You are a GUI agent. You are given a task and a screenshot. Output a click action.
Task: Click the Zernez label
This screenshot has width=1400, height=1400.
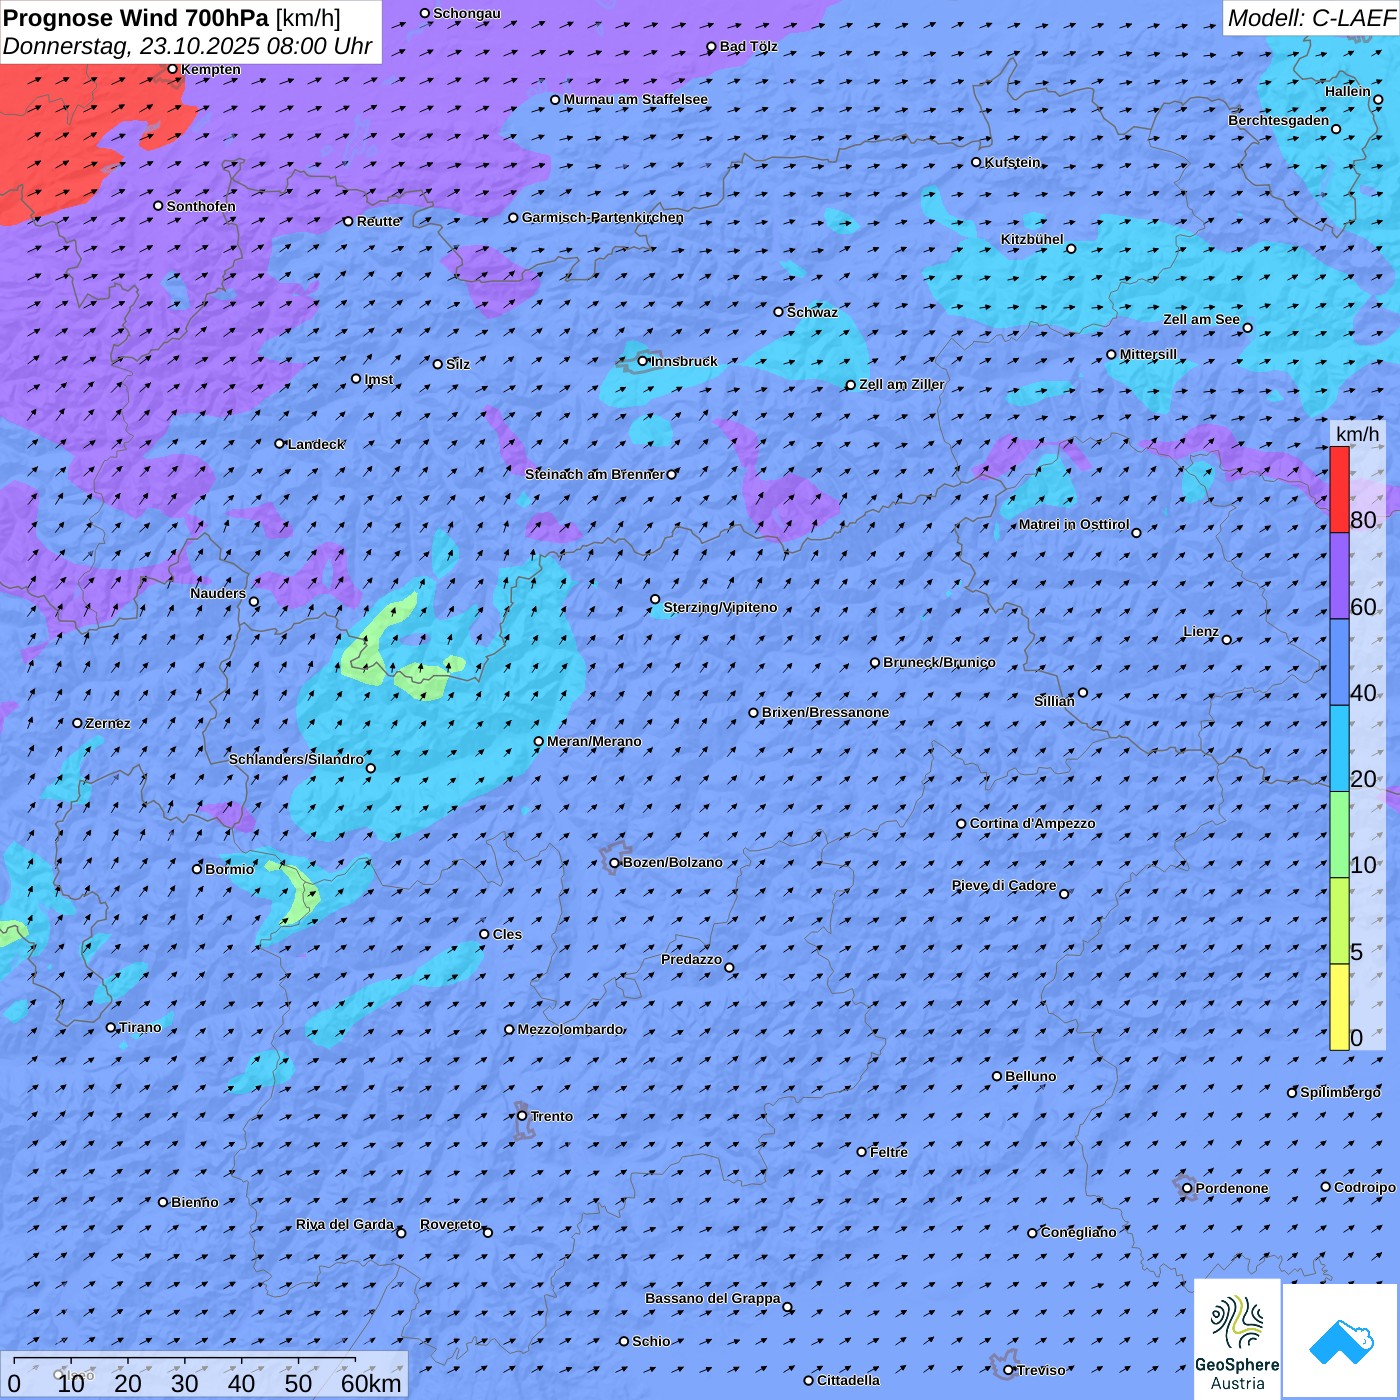(x=107, y=723)
